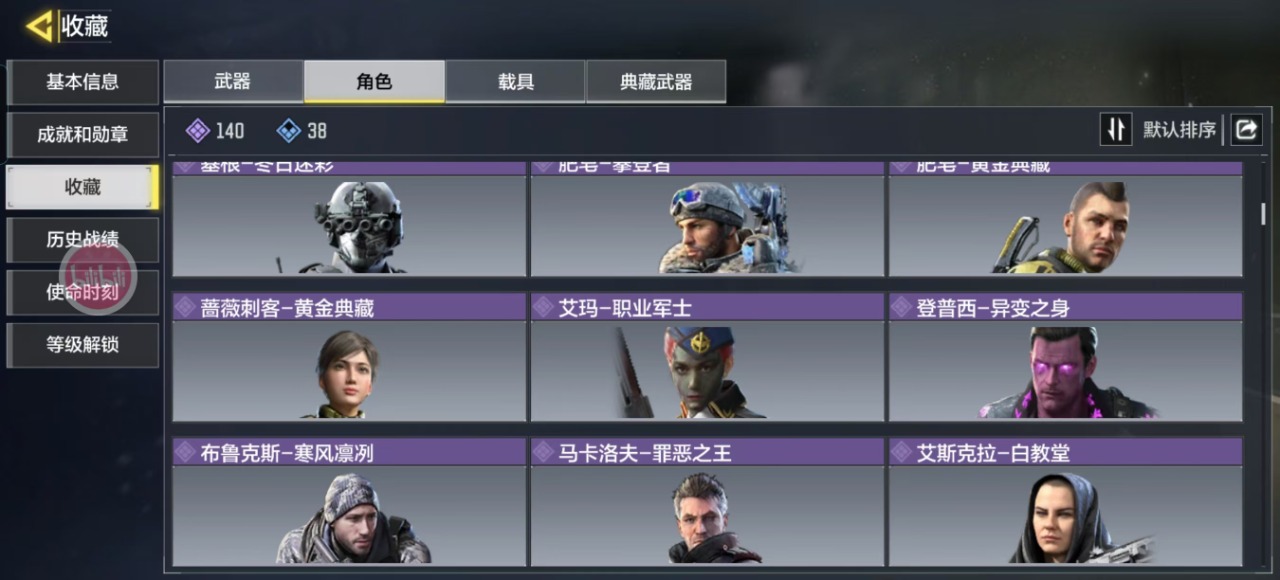Open the 等级解锁 section
The image size is (1280, 580).
pos(83,345)
